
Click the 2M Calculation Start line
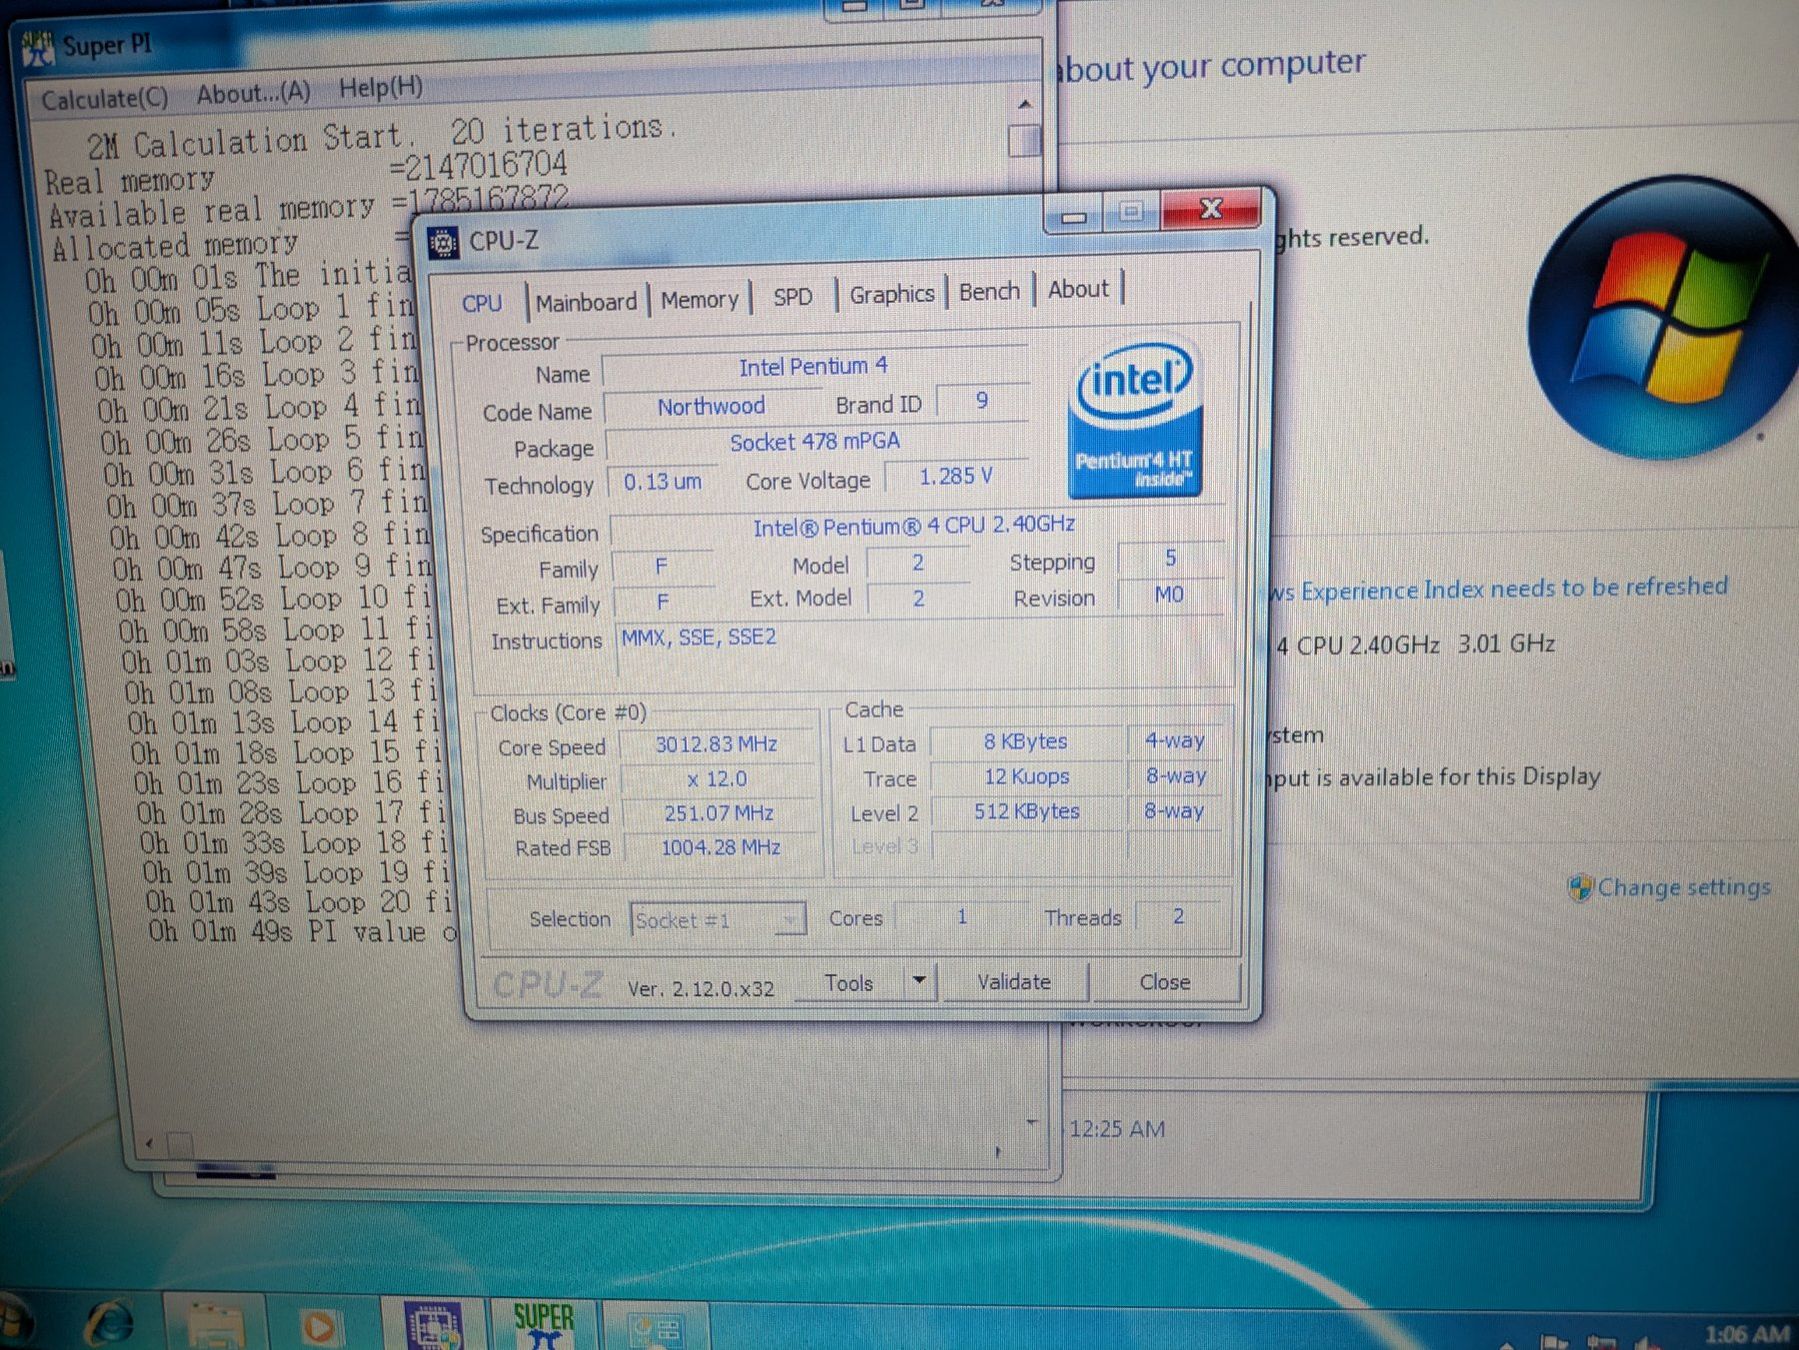point(380,138)
